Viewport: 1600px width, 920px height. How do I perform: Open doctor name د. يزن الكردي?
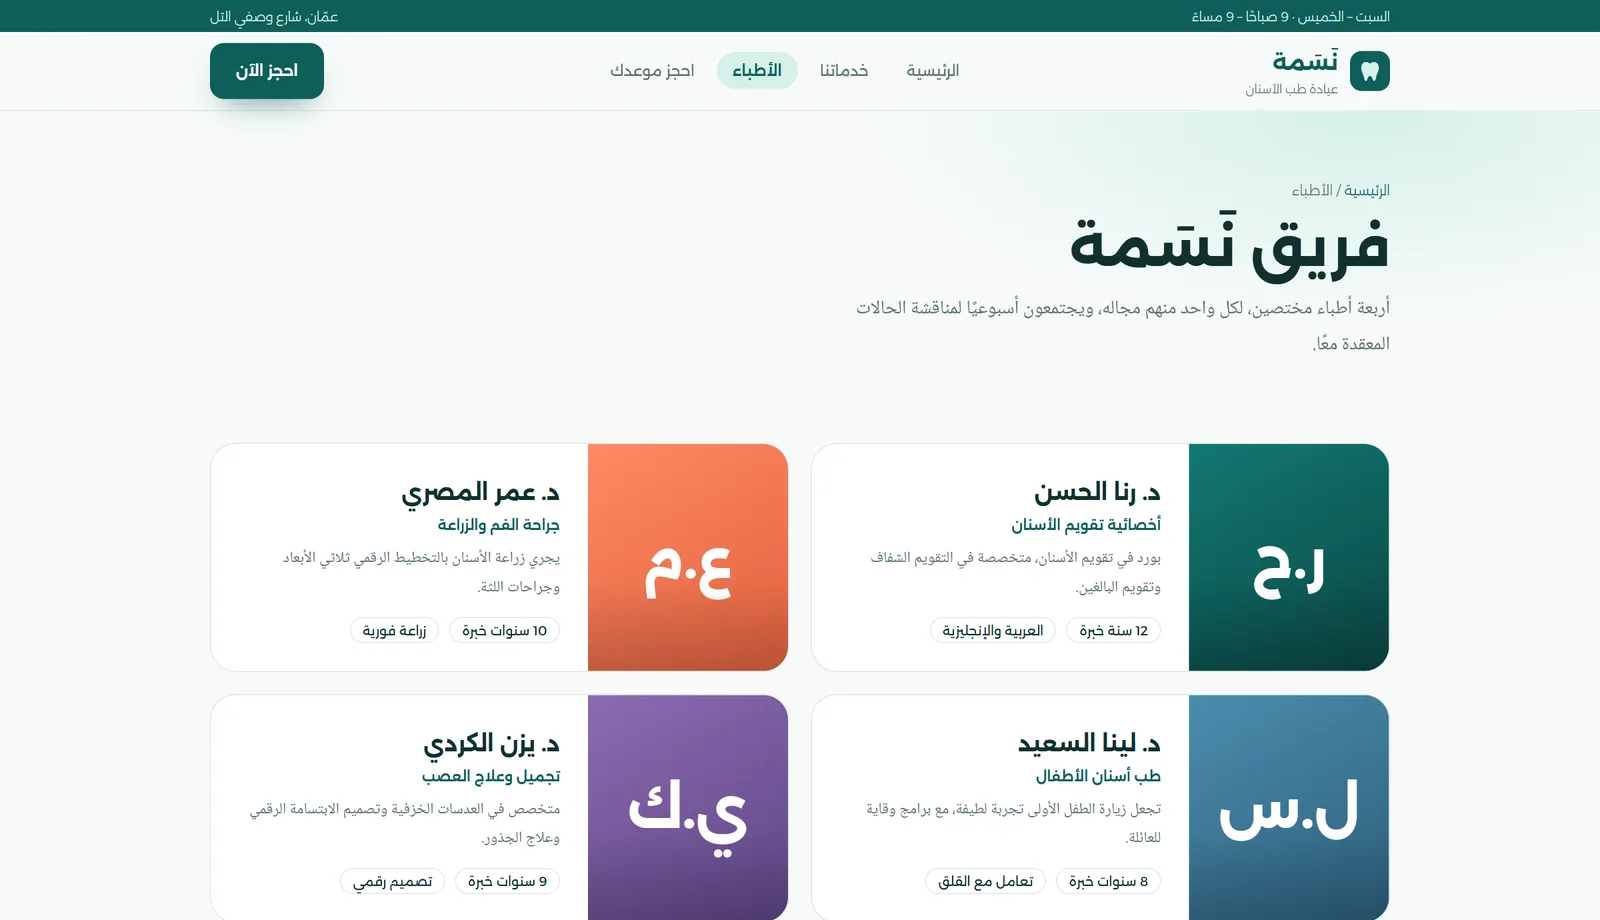pyautogui.click(x=491, y=744)
